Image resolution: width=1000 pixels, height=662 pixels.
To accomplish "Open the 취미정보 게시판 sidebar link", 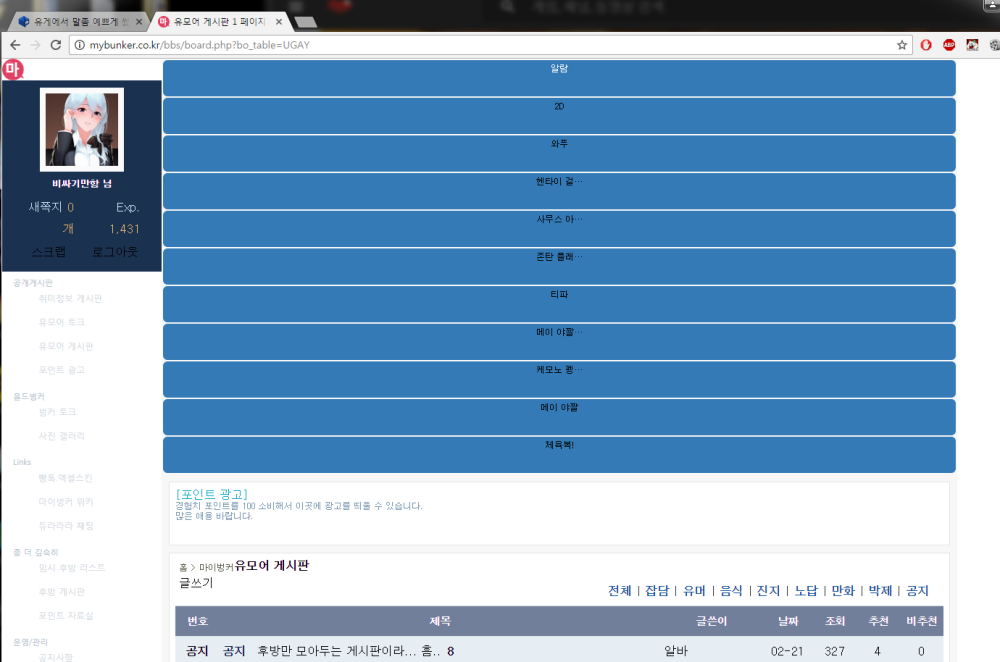I will click(x=70, y=298).
